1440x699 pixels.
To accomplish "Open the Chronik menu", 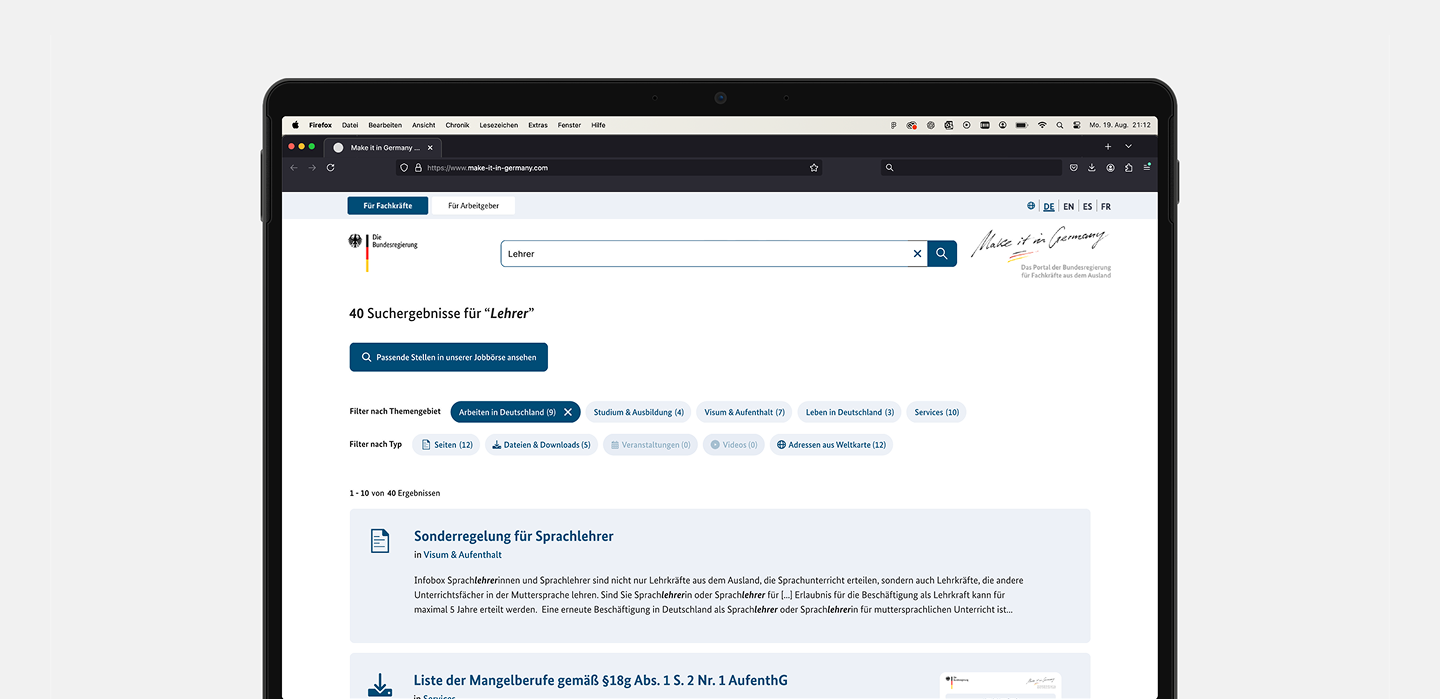I will [x=457, y=125].
